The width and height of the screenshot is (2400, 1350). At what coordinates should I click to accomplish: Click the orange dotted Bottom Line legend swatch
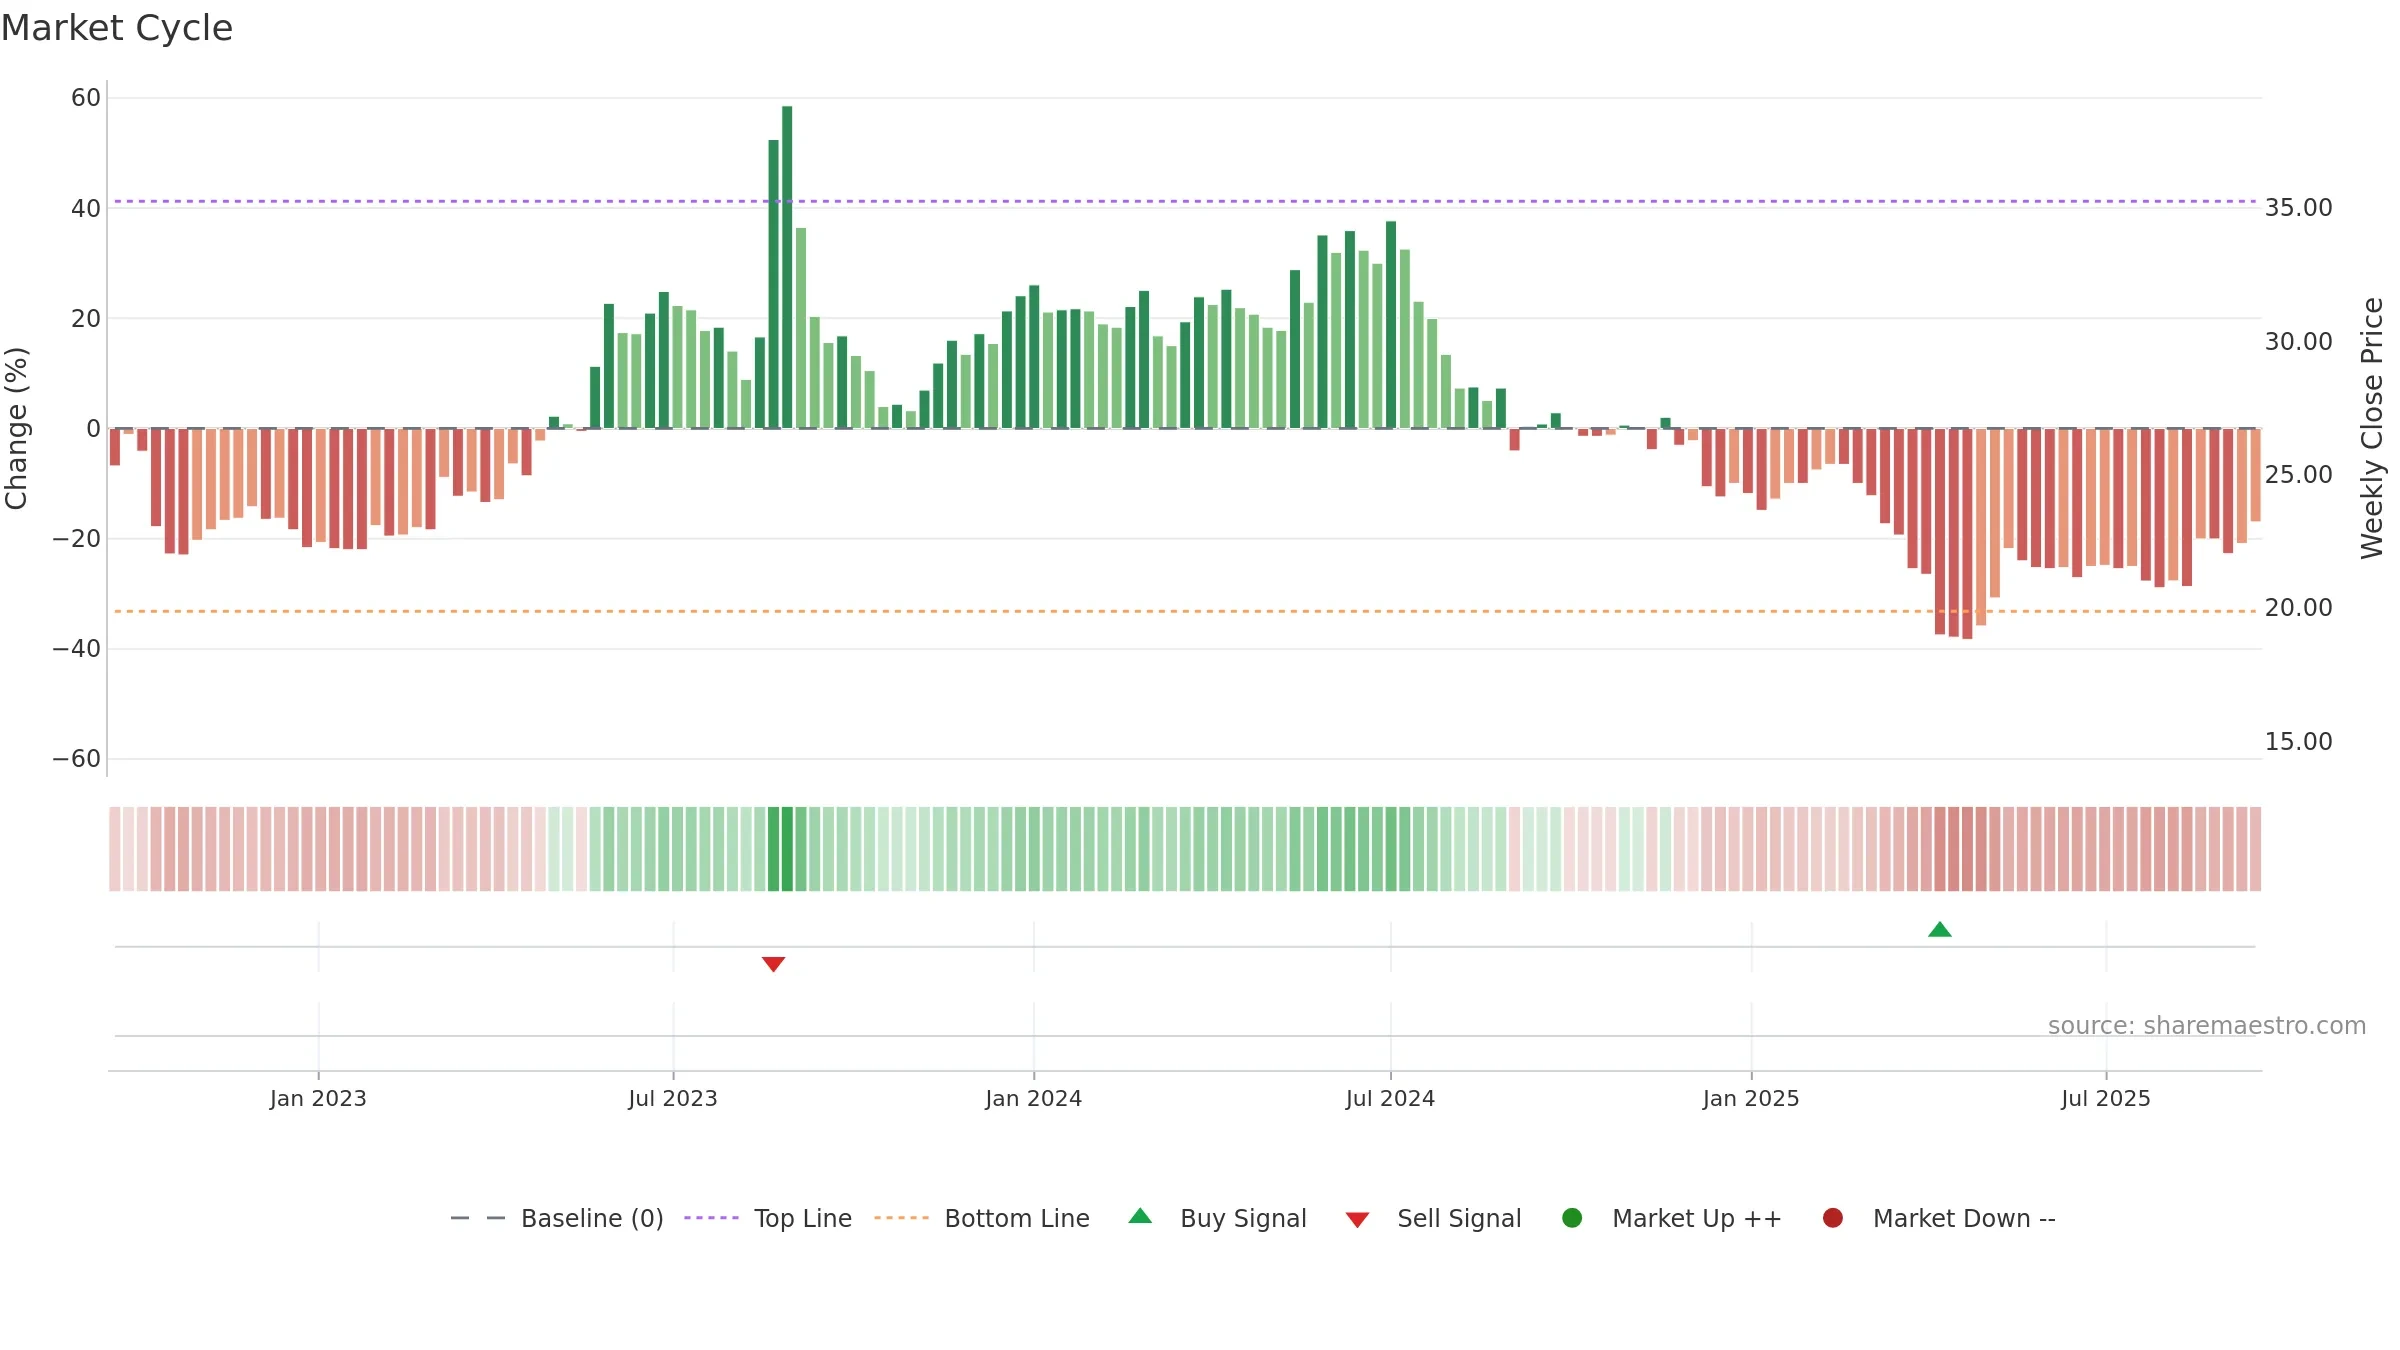pyautogui.click(x=901, y=1218)
